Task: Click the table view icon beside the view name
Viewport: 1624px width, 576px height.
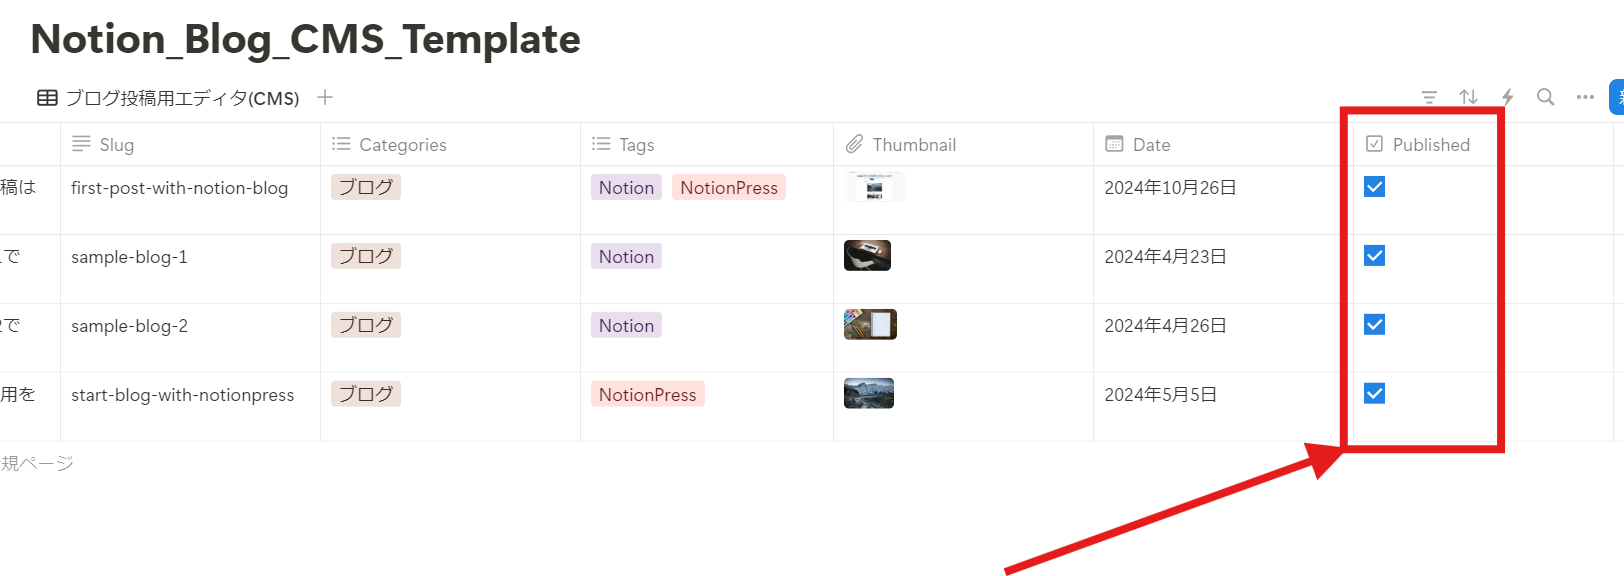Action: coord(46,97)
